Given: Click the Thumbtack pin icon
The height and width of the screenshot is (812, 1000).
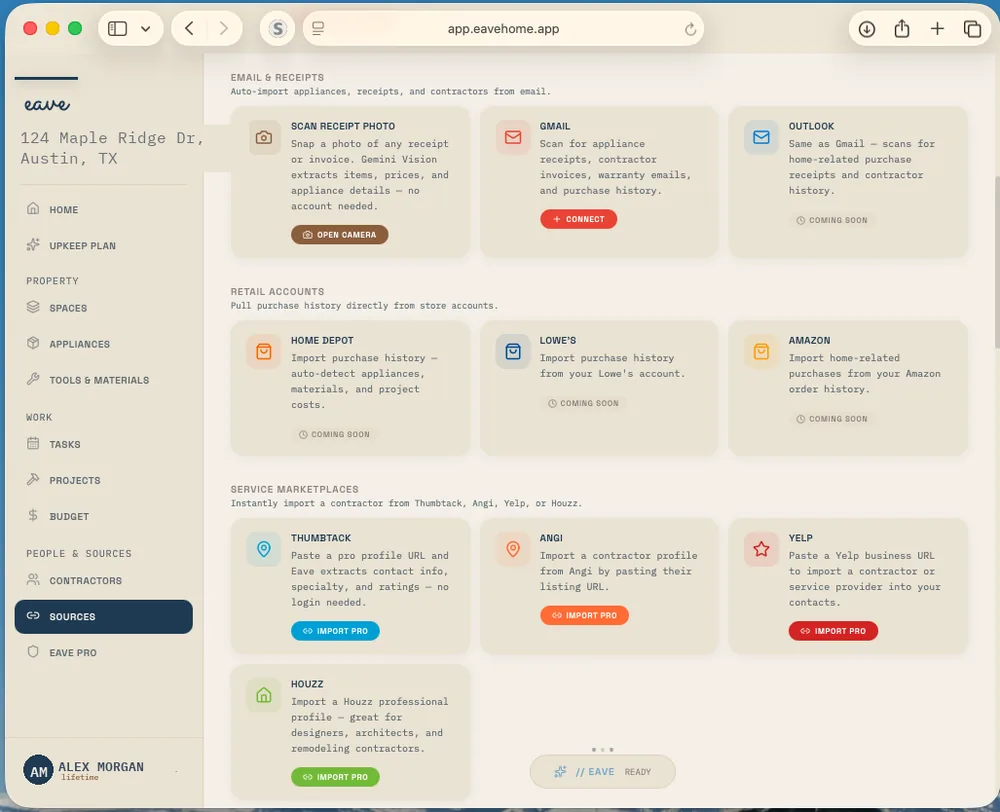Looking at the screenshot, I should coord(263,549).
